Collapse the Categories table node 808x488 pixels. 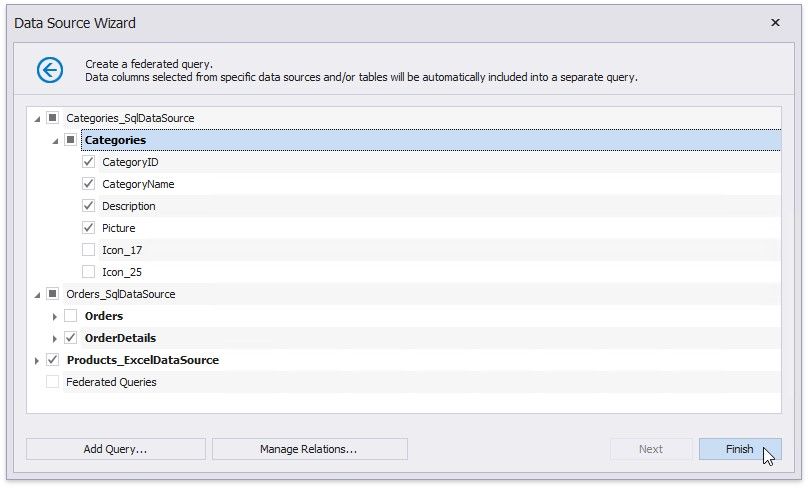(56, 141)
